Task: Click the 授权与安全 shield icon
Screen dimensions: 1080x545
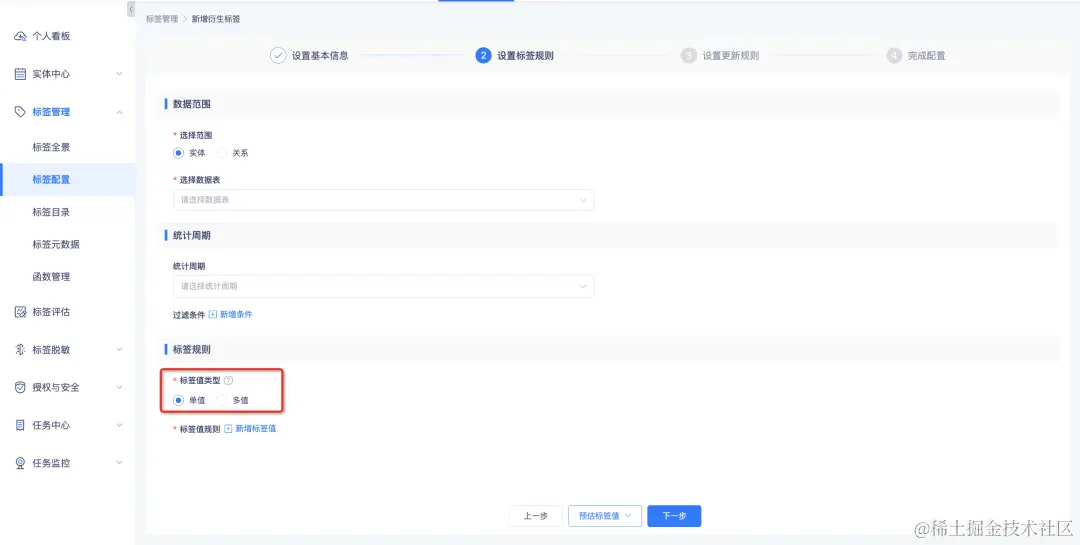Action: tap(20, 387)
